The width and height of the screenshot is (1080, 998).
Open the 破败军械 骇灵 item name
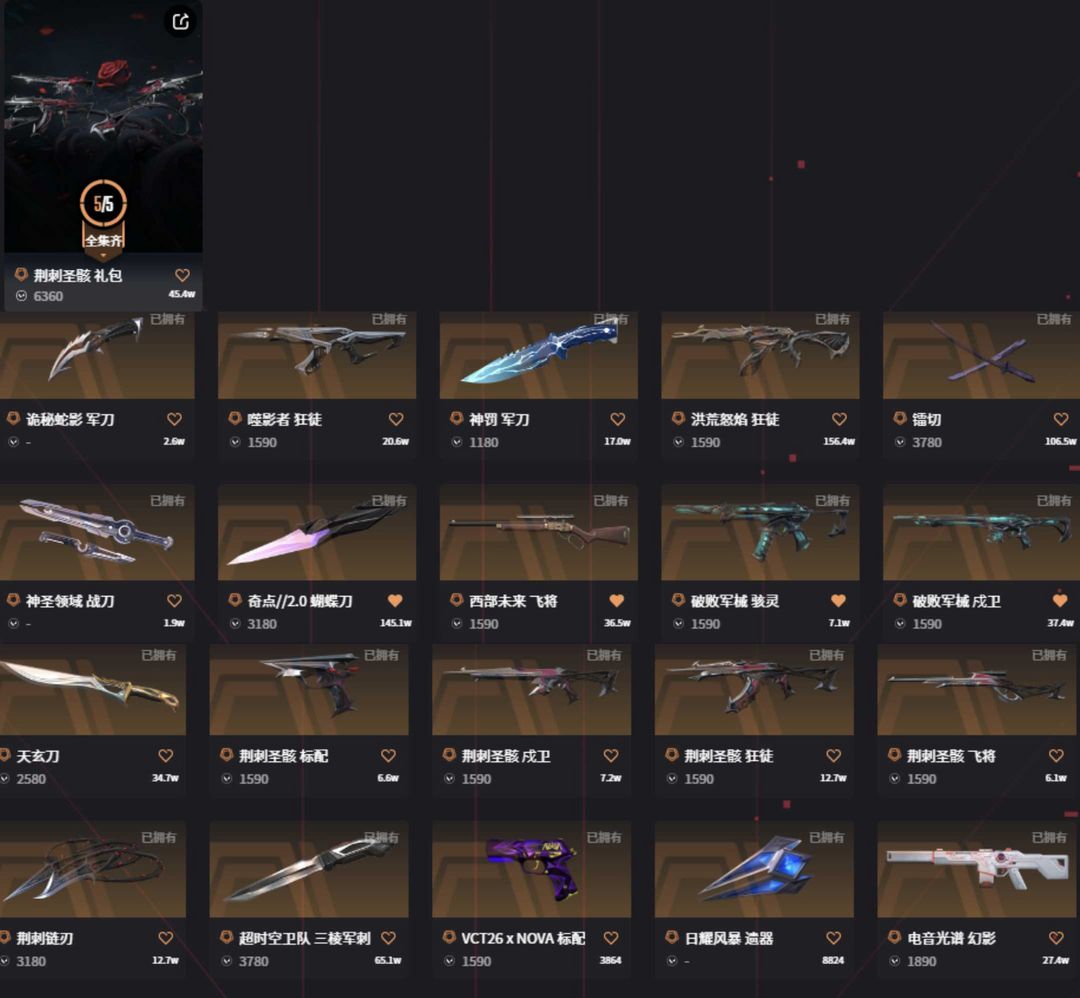[735, 601]
